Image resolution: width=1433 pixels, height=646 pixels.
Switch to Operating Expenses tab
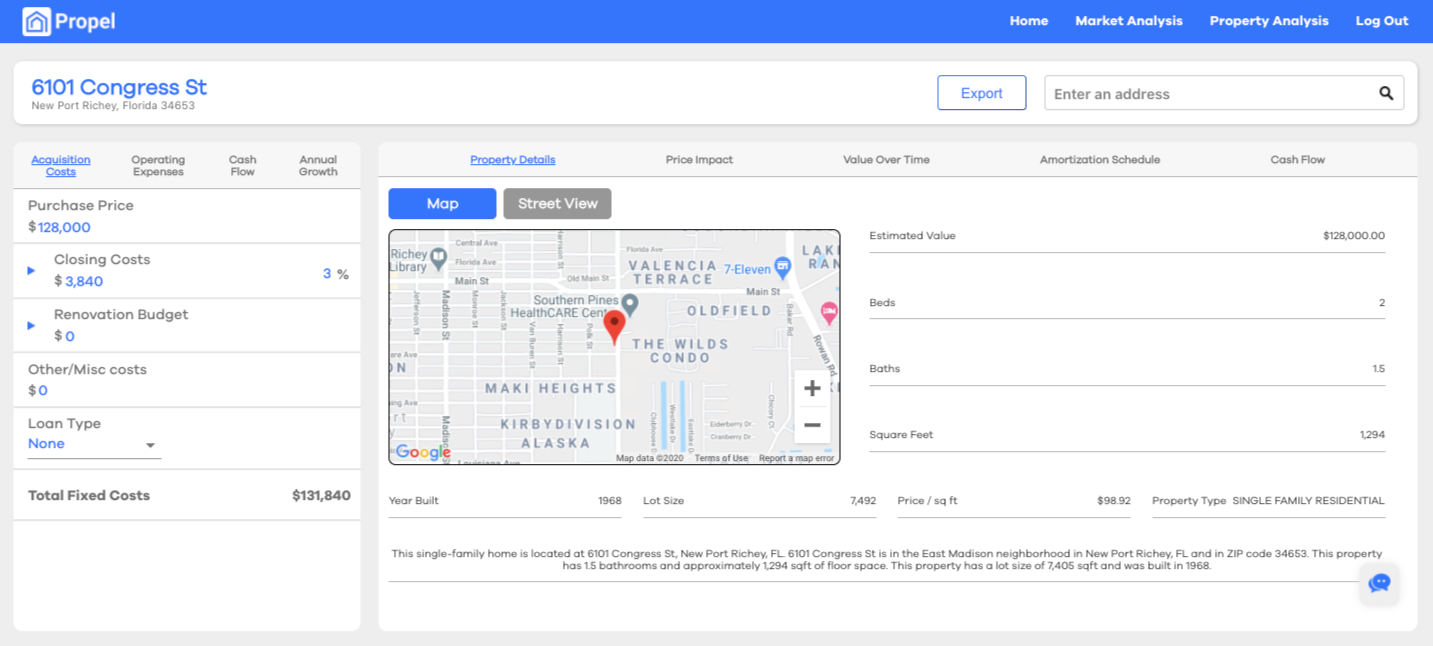pyautogui.click(x=158, y=166)
